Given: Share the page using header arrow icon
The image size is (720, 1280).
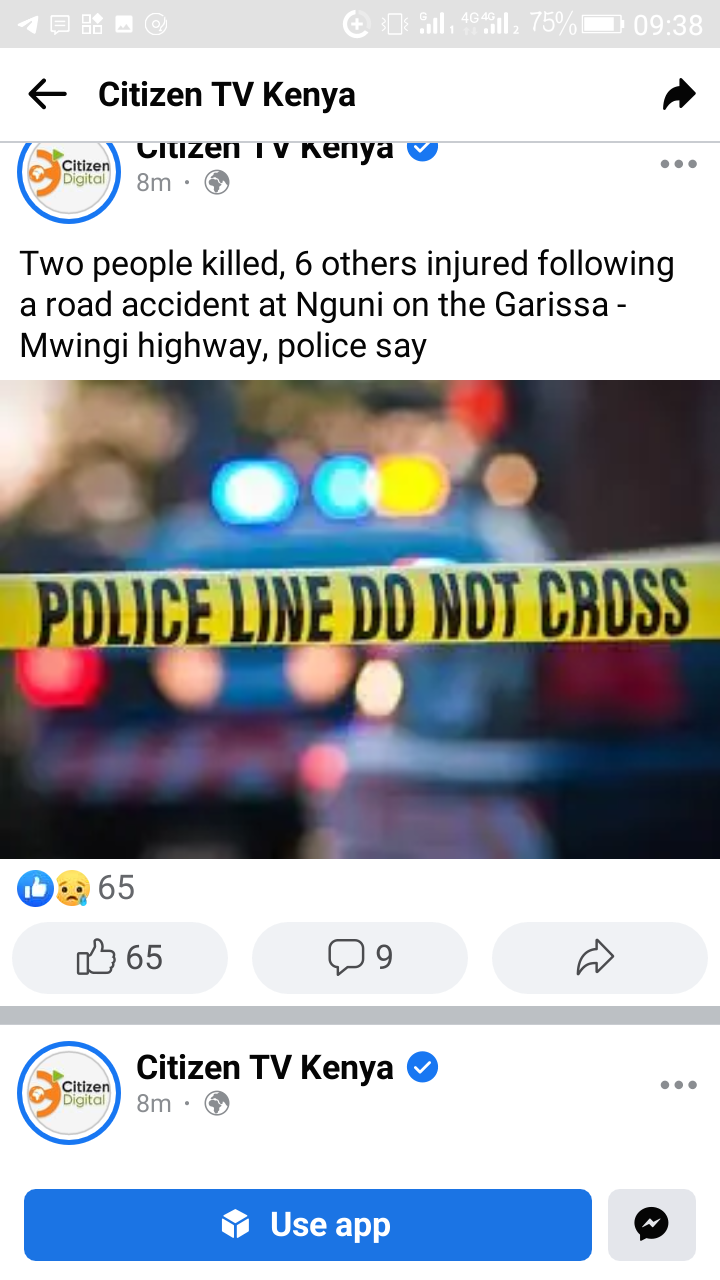Looking at the screenshot, I should 679,95.
